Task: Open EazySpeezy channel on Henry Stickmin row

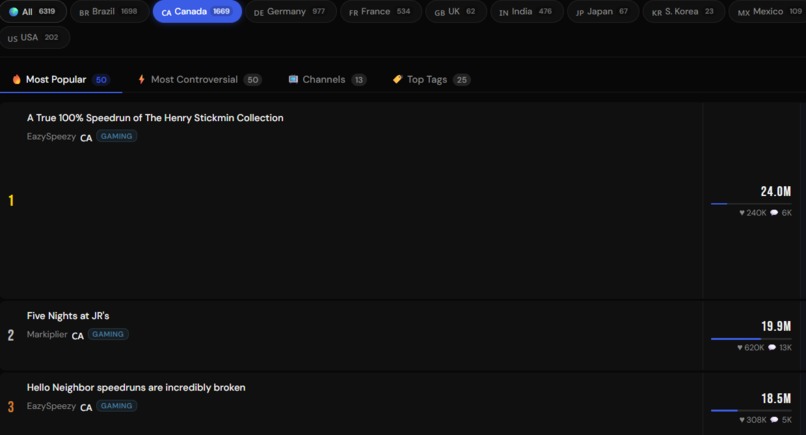Action: coord(51,136)
